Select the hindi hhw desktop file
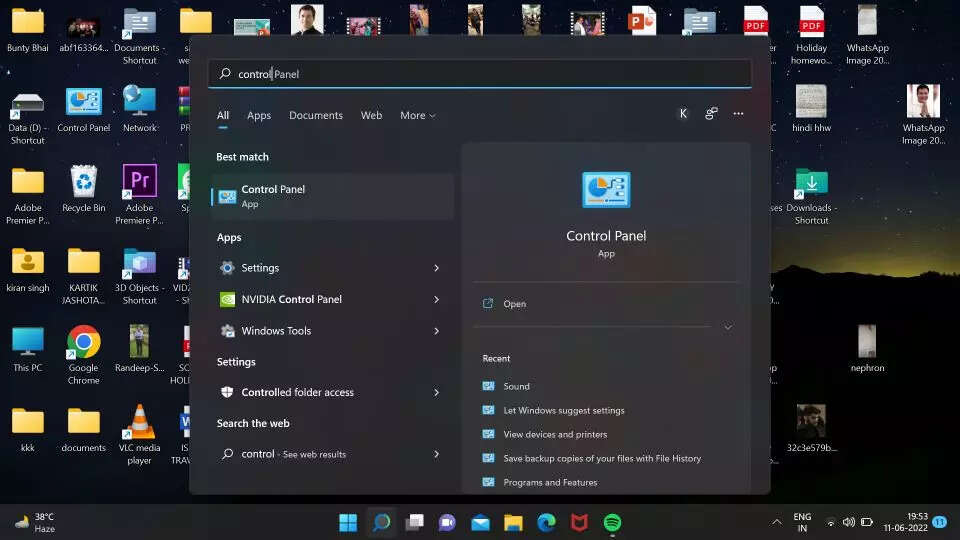Image resolution: width=960 pixels, height=540 pixels. coord(812,109)
